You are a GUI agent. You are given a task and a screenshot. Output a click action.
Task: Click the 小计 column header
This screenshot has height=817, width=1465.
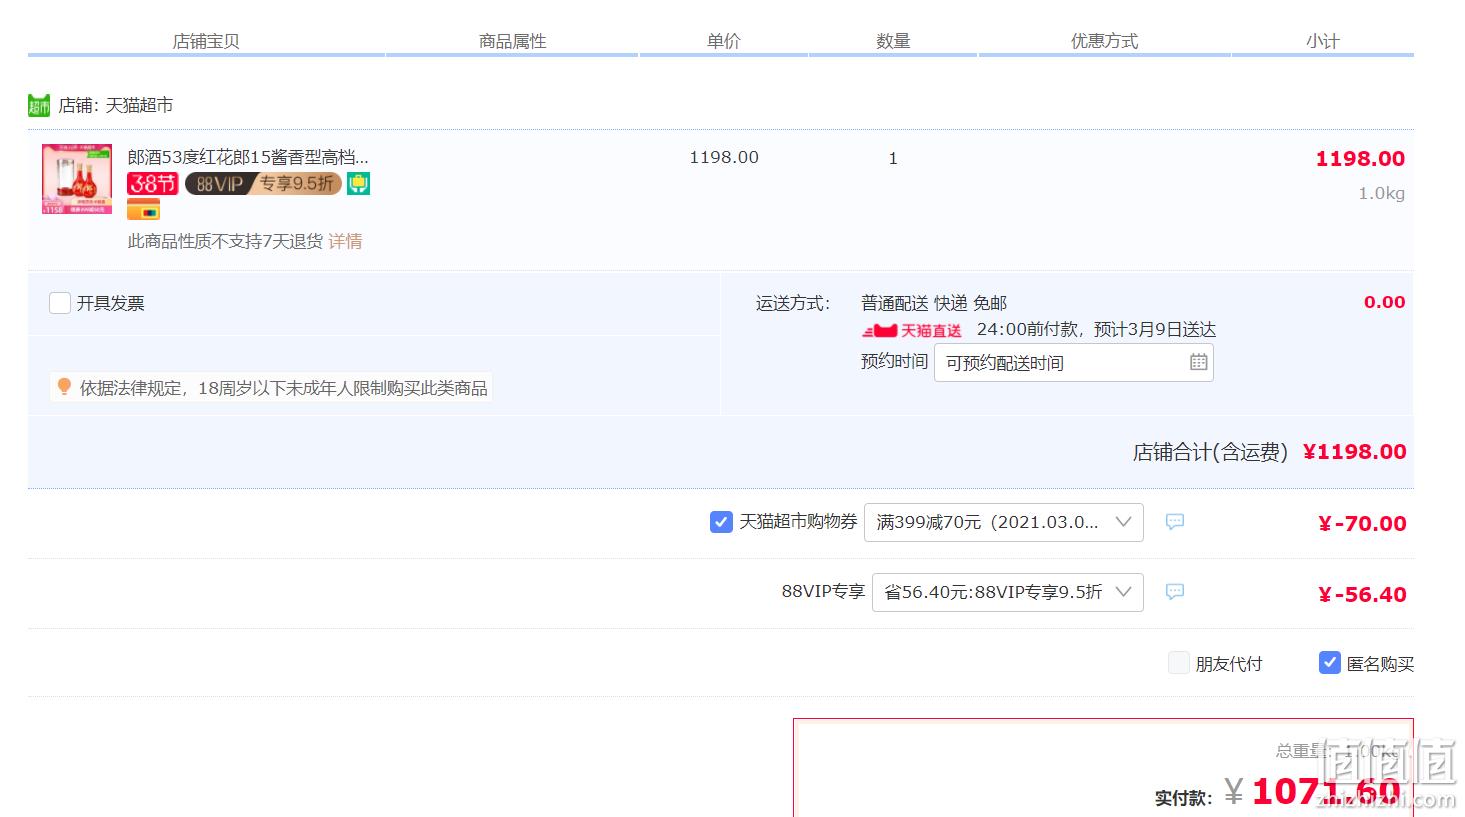tap(1322, 41)
